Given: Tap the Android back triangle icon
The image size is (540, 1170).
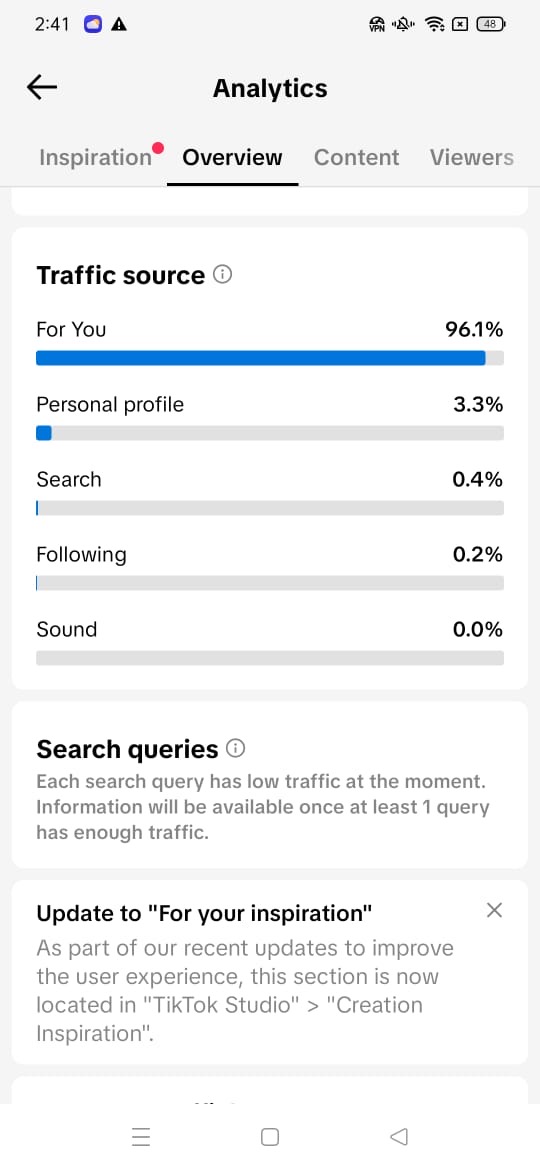Looking at the screenshot, I should 399,1136.
